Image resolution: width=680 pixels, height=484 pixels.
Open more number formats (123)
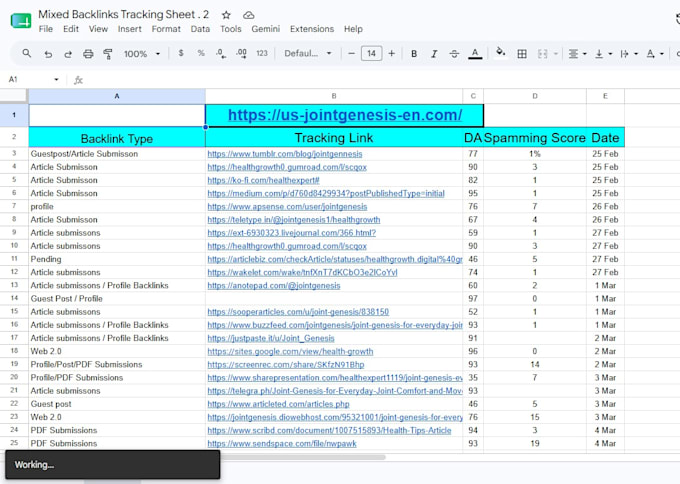[x=262, y=53]
